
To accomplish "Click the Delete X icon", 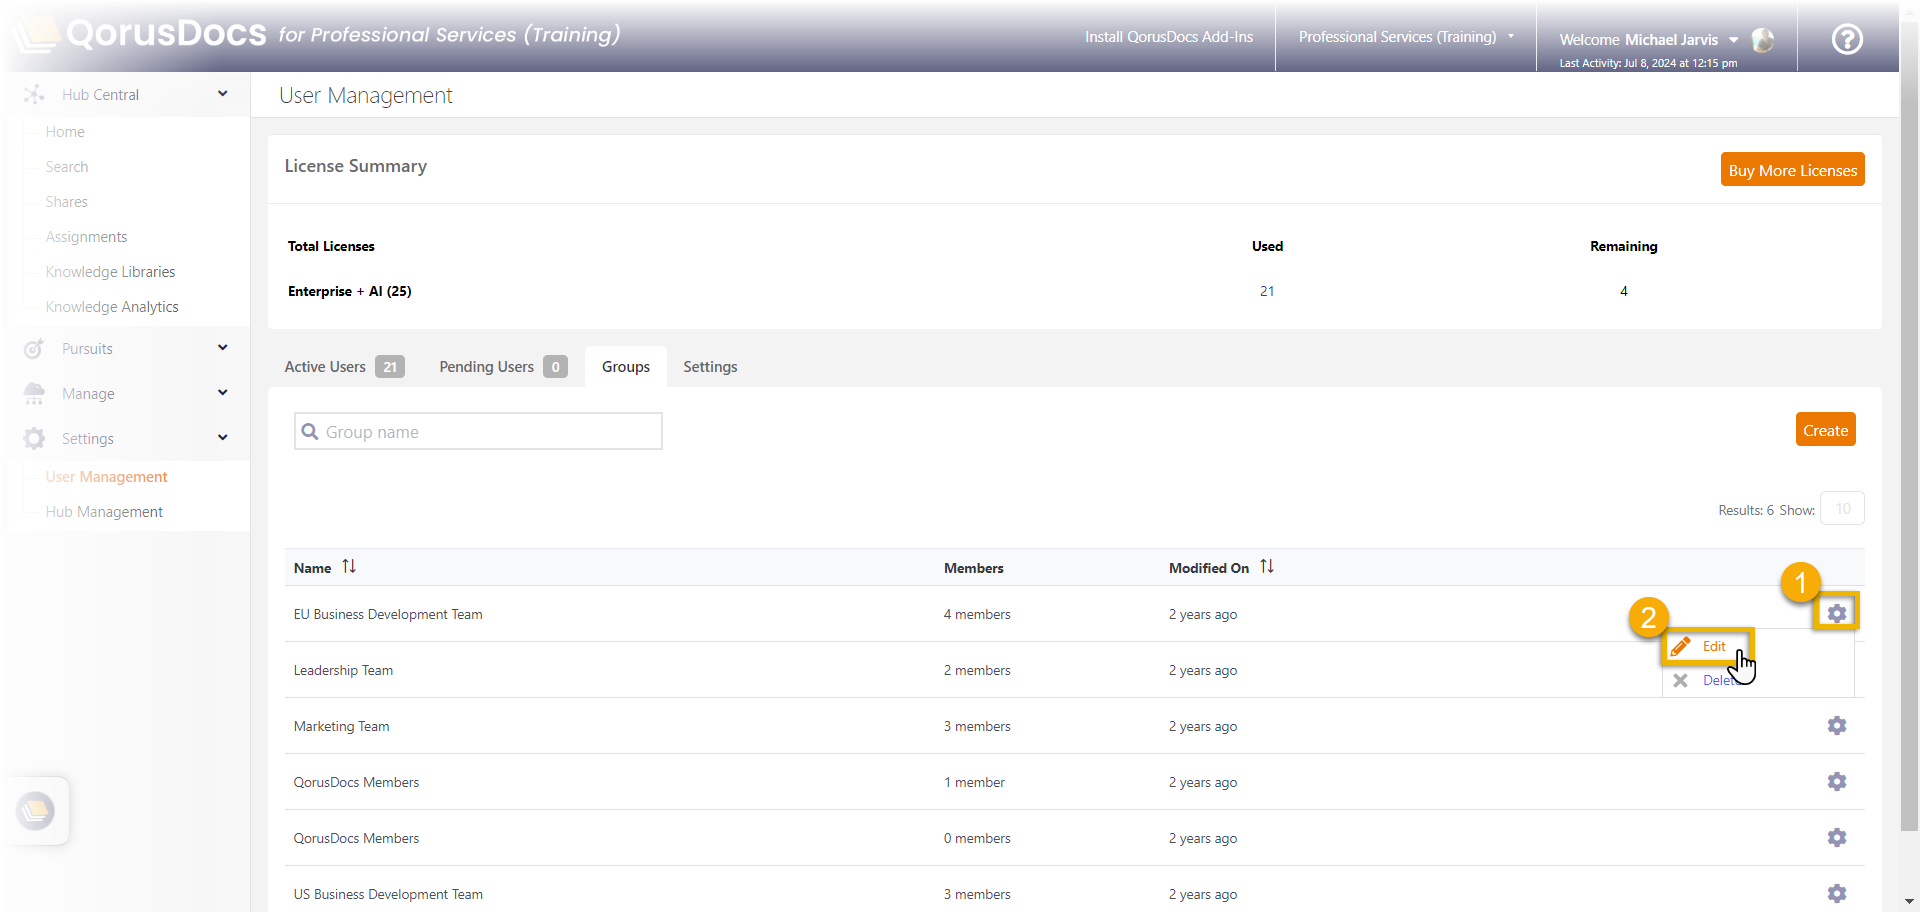I will pos(1680,680).
